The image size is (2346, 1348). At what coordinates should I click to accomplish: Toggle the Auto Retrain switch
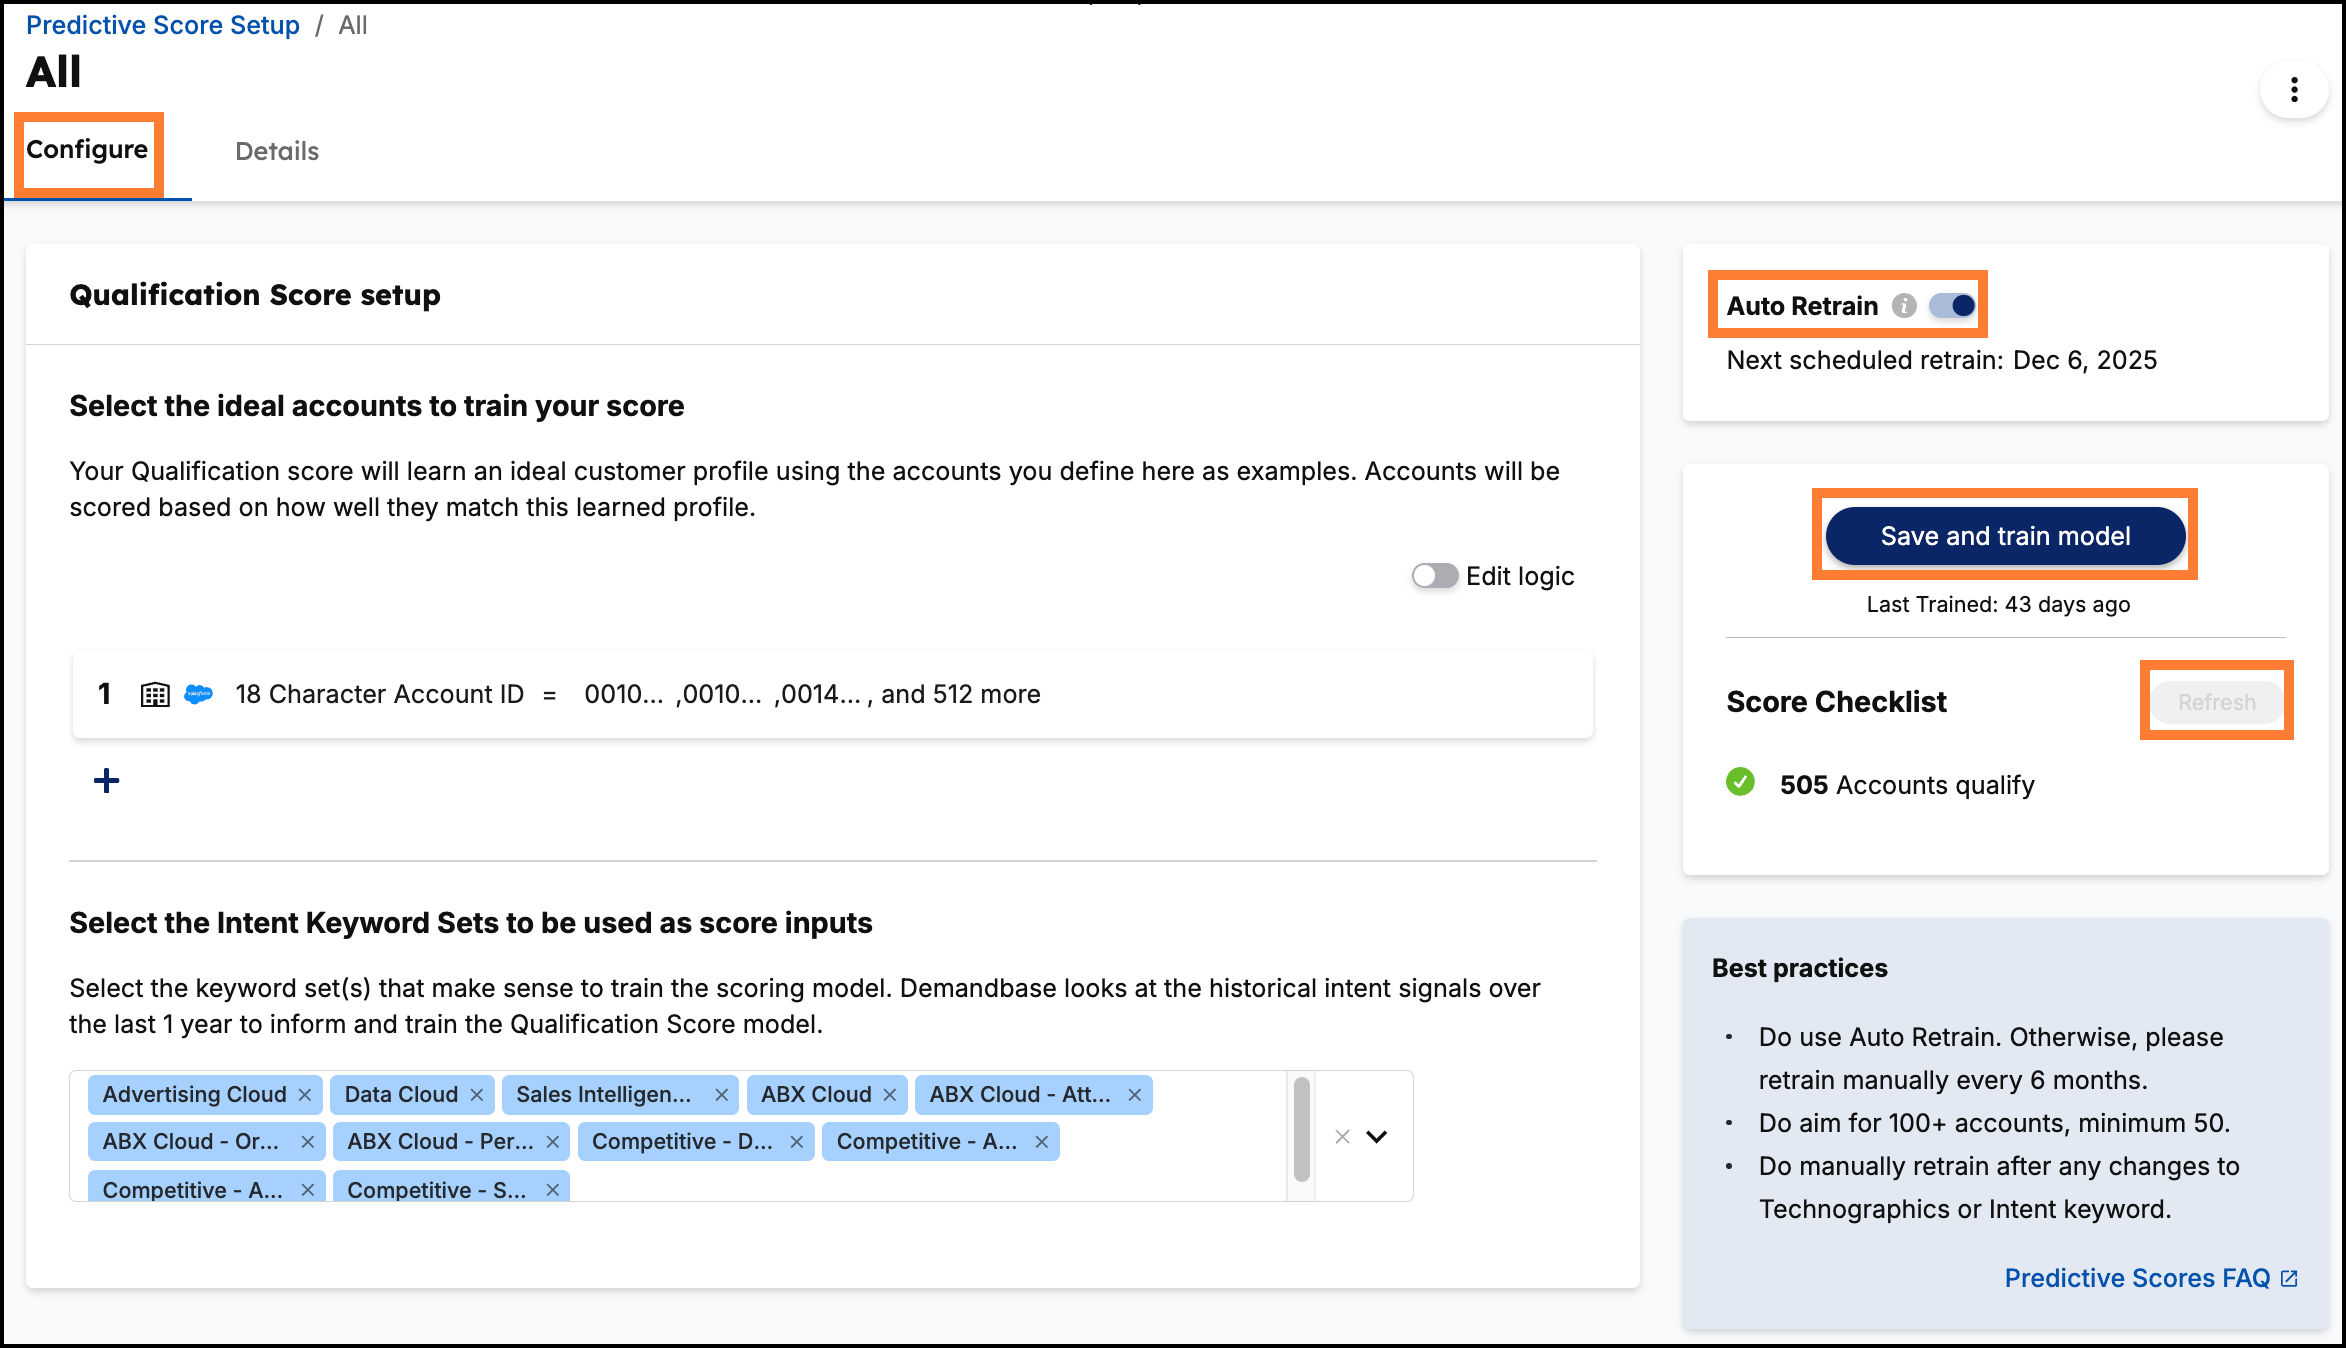point(1952,306)
